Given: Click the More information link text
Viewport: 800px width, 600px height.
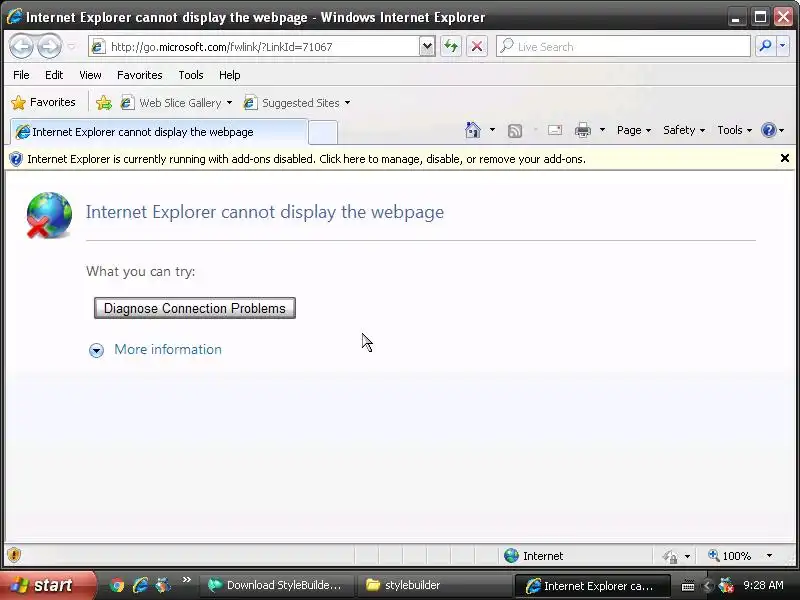Looking at the screenshot, I should [x=168, y=349].
